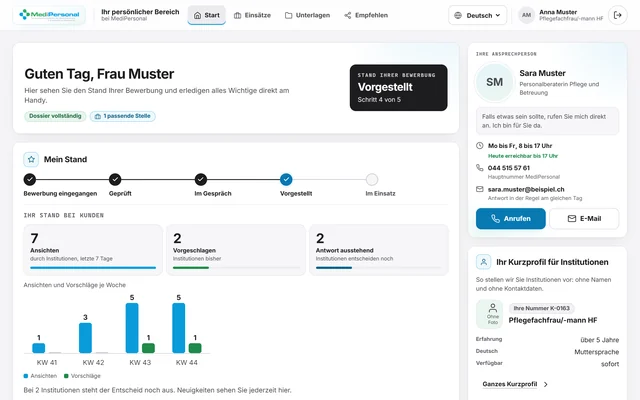Click the Anna Muster user name
The image size is (640, 400).
point(558,12)
